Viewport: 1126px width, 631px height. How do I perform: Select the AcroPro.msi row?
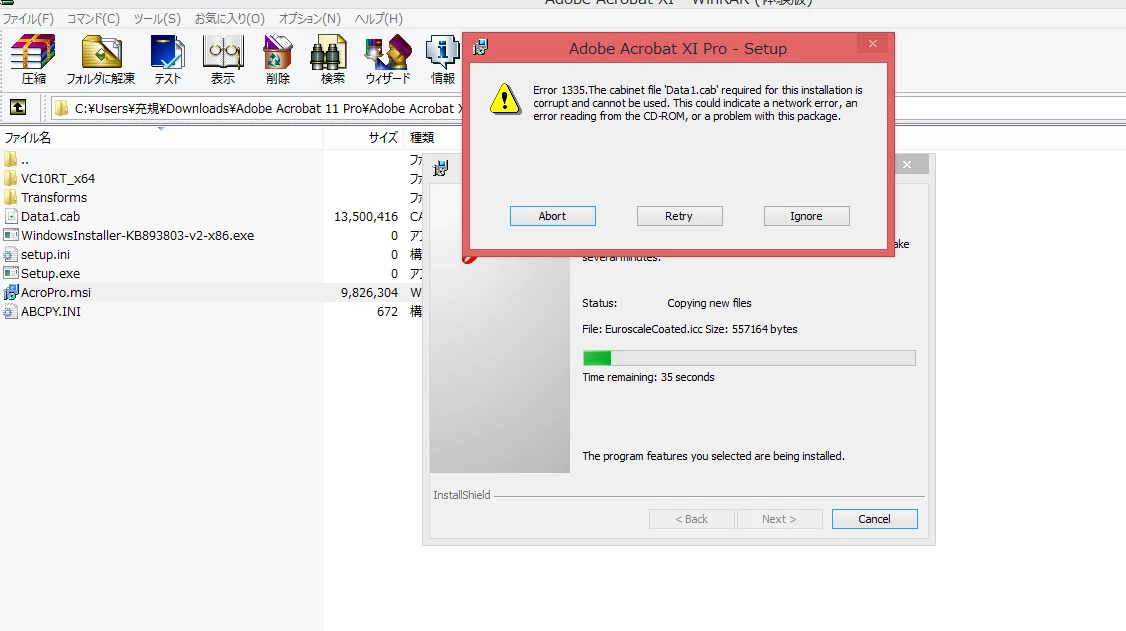click(211, 292)
